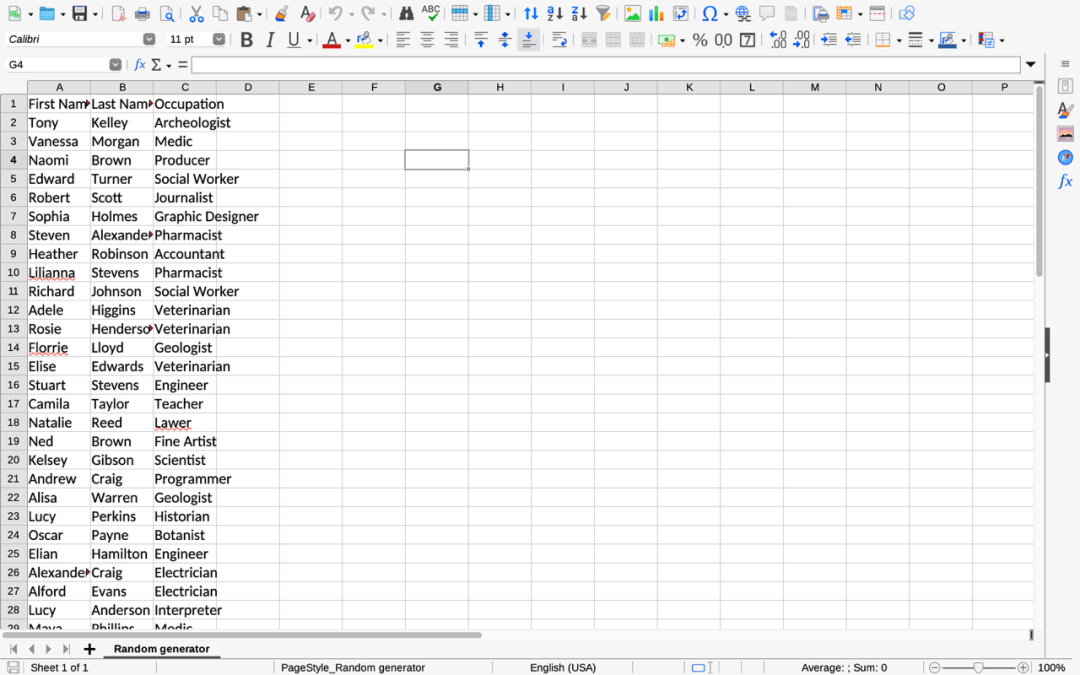Click the Copy icon
The height and width of the screenshot is (675, 1080).
(x=220, y=13)
